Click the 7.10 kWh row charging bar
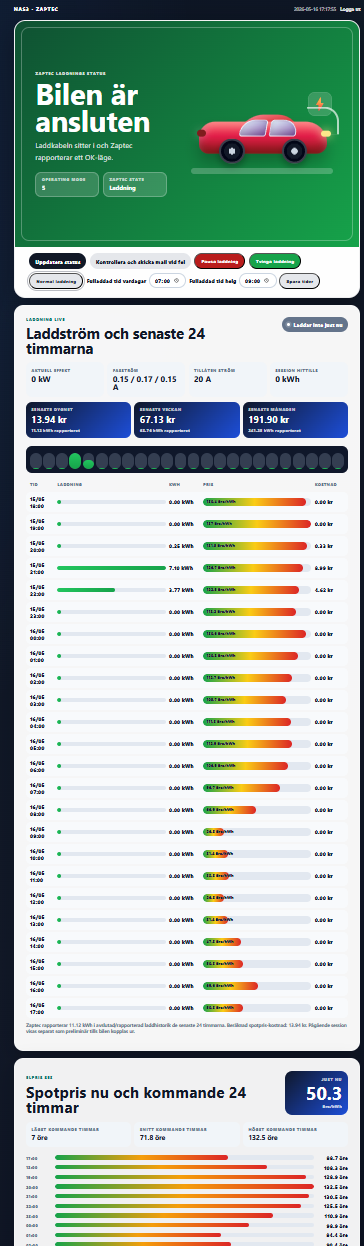Viewport: 364px width, 1246px height. [x=110, y=567]
